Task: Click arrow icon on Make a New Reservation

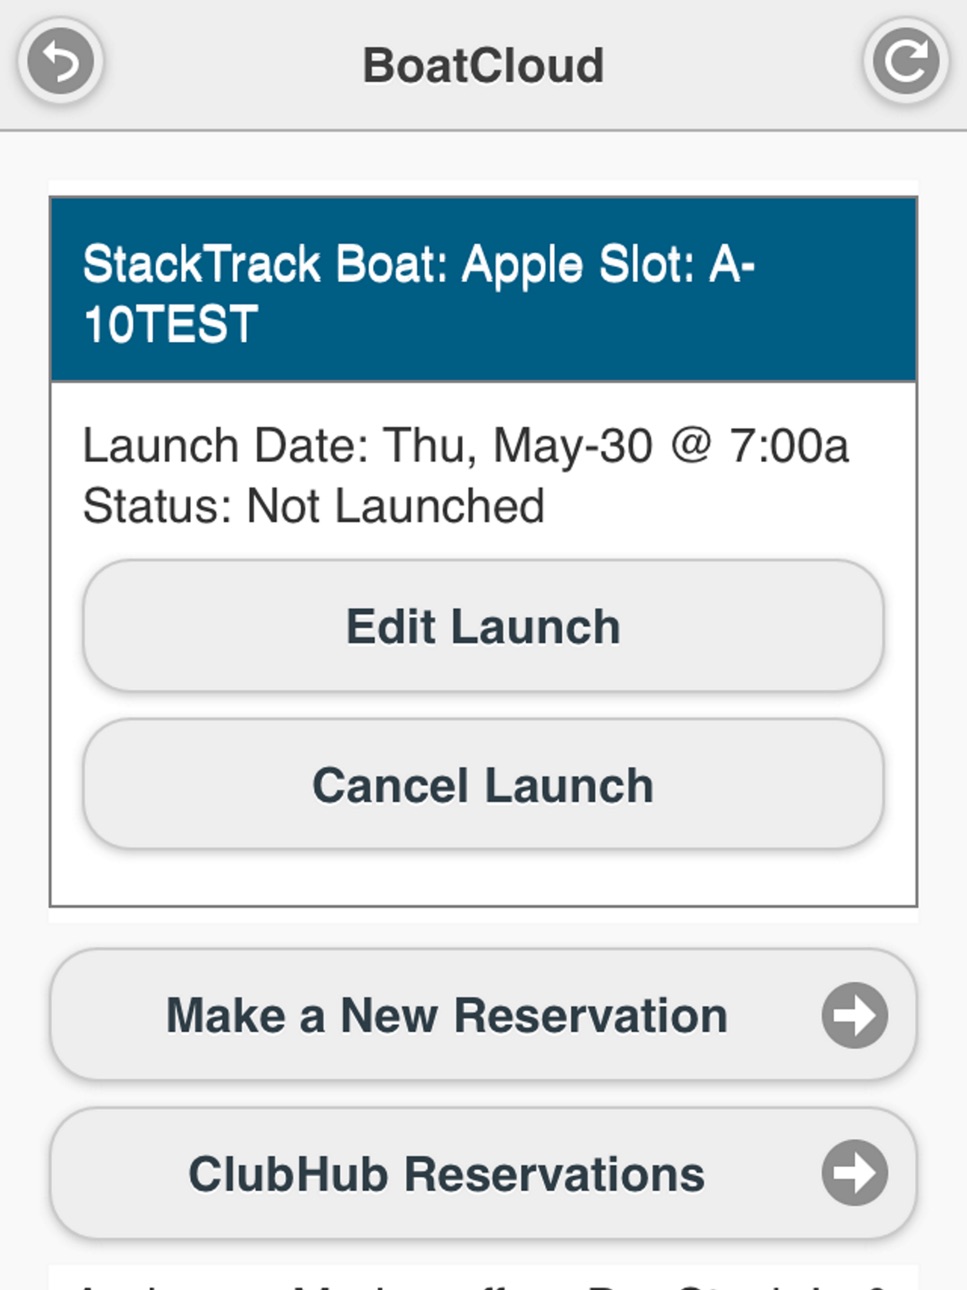Action: pos(855,1015)
